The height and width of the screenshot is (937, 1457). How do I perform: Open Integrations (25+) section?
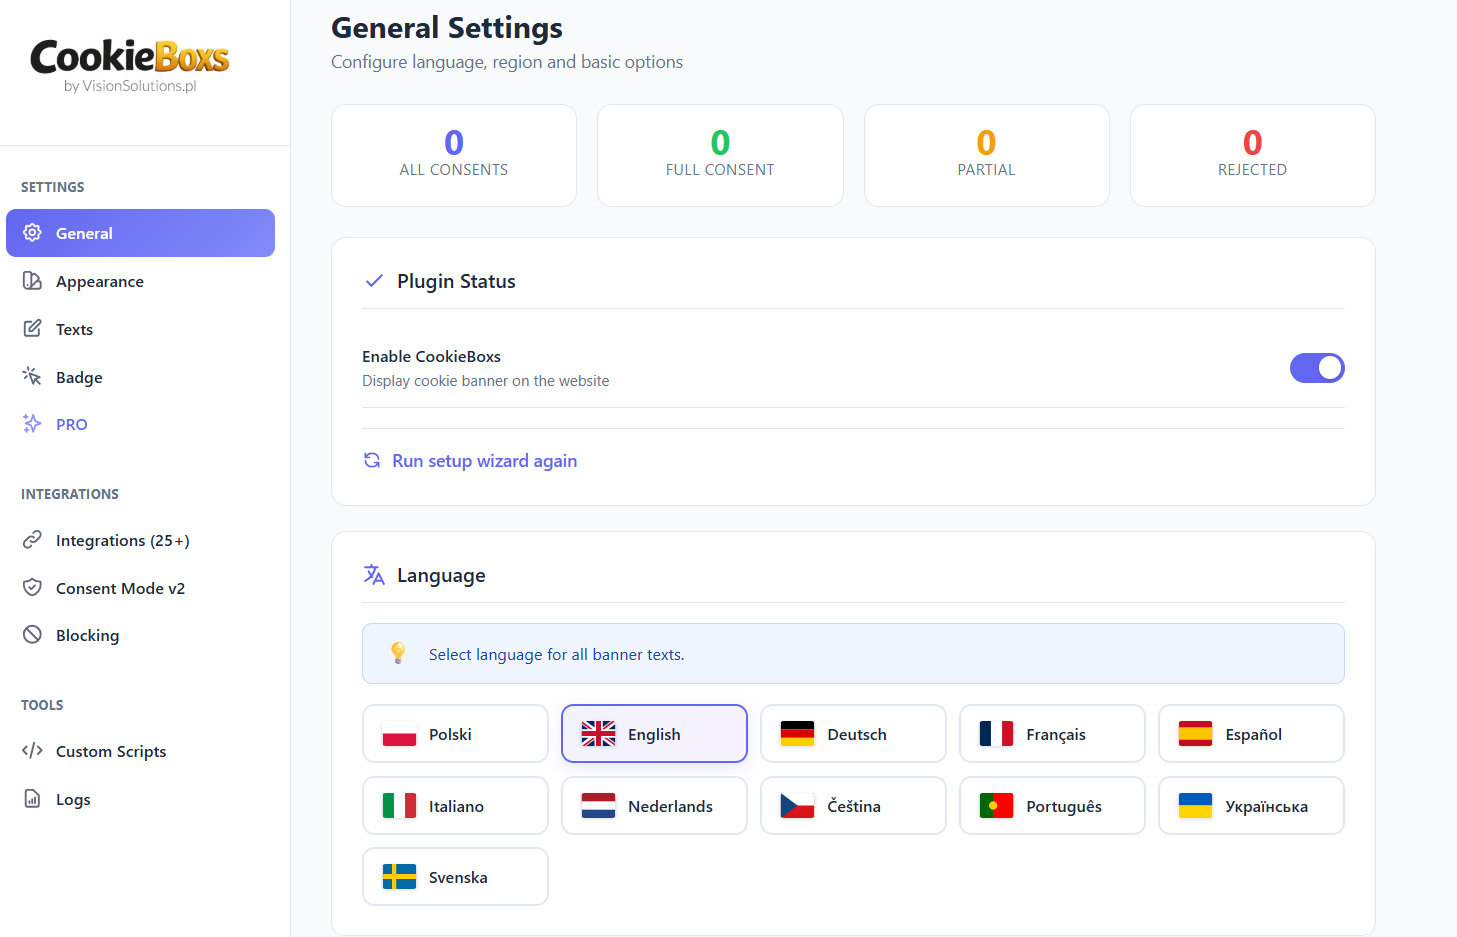pyautogui.click(x=123, y=540)
